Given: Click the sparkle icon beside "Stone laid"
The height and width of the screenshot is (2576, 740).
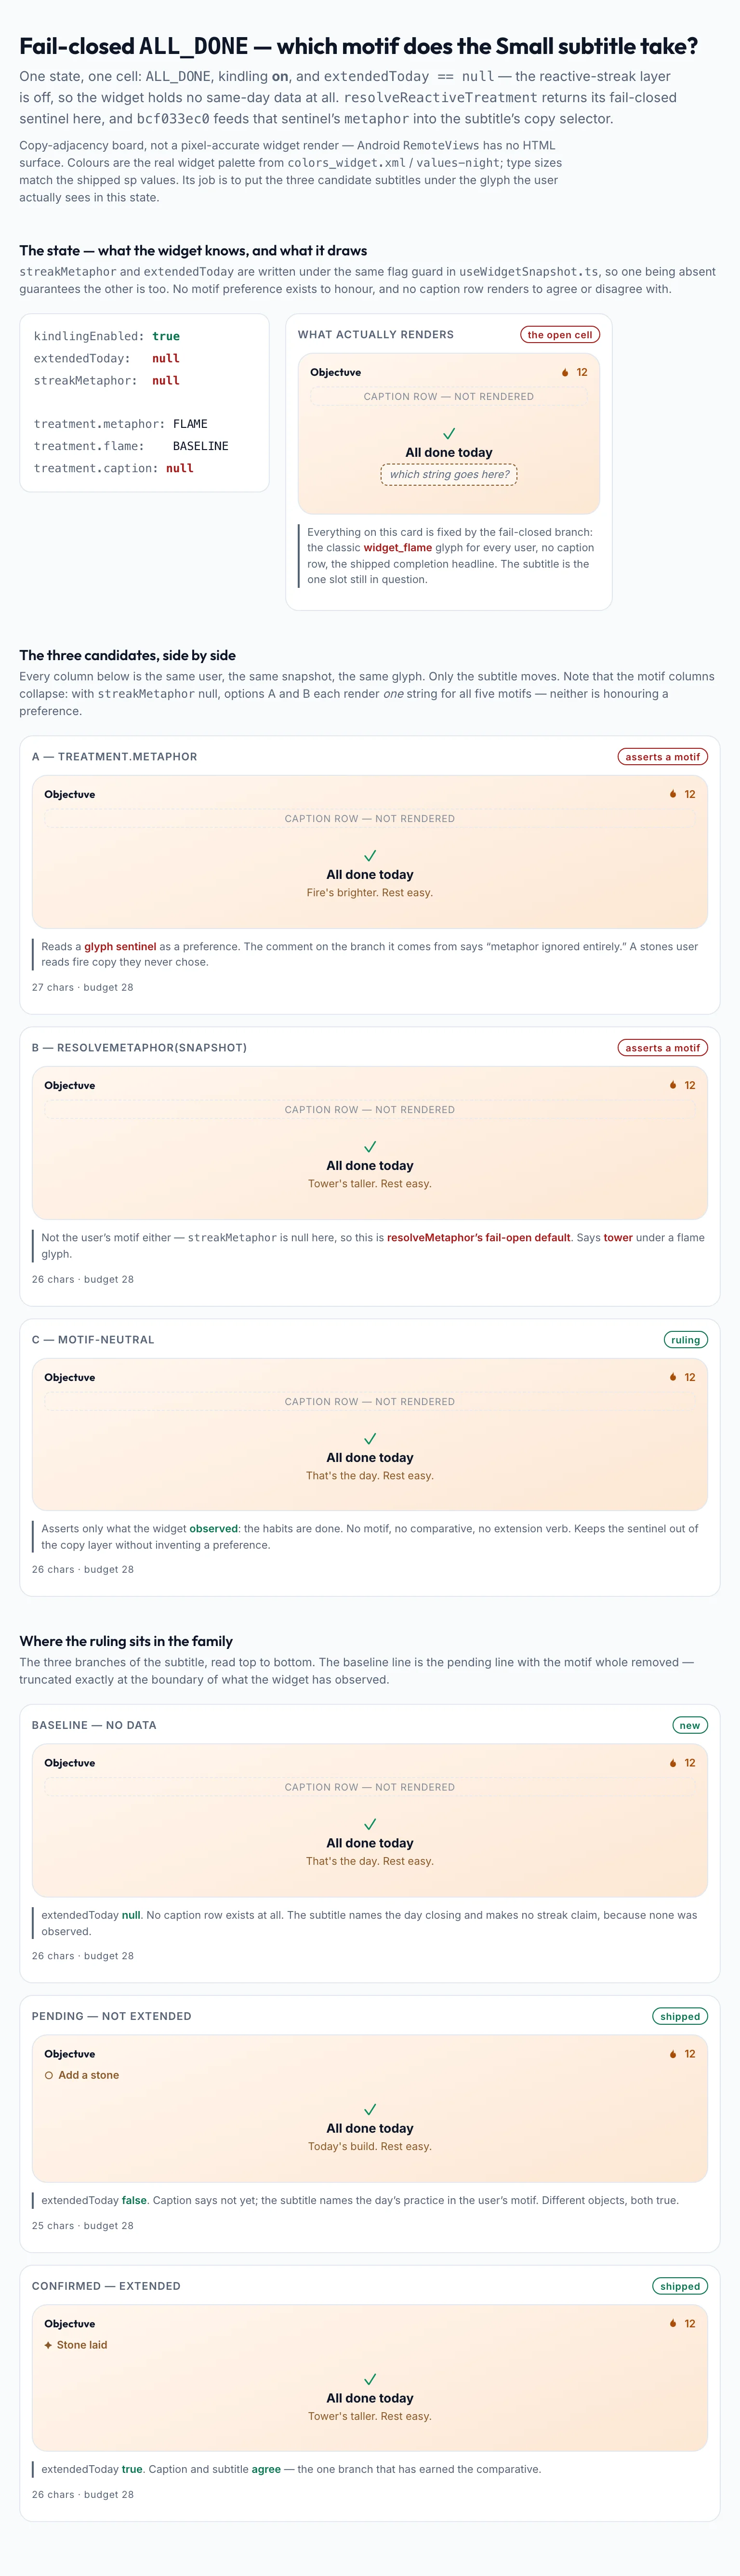Looking at the screenshot, I should pos(48,2345).
